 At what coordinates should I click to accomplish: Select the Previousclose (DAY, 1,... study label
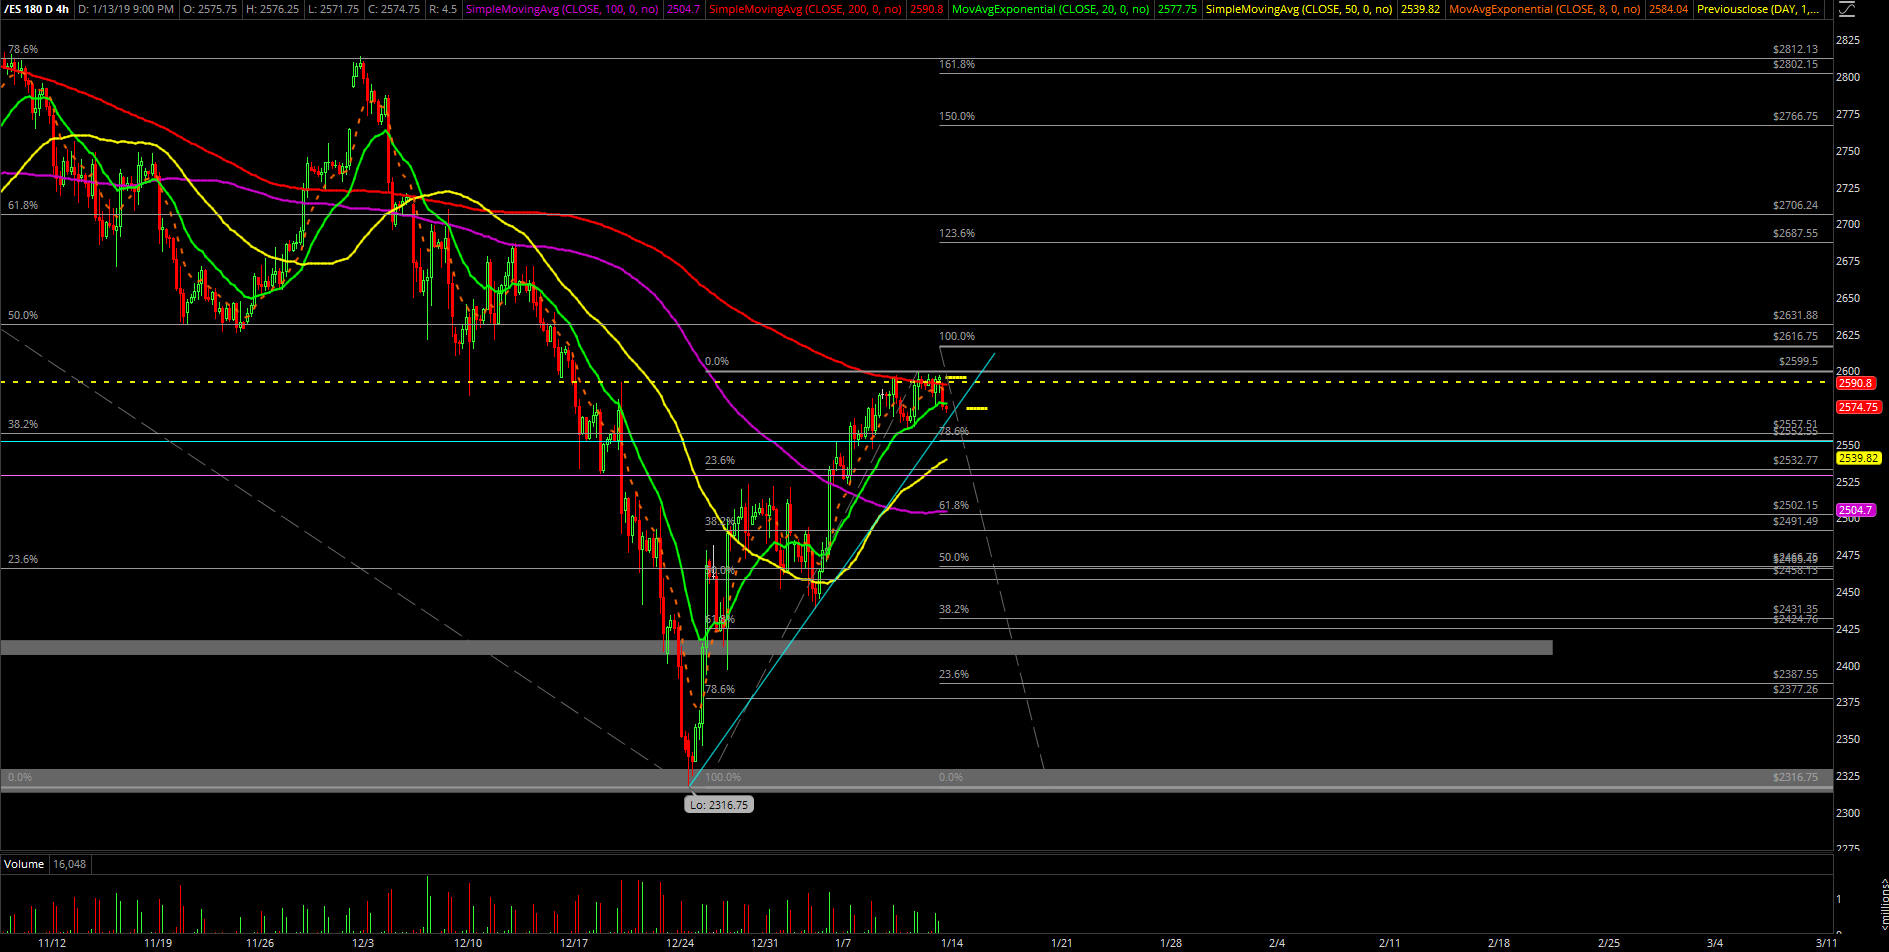click(1758, 9)
